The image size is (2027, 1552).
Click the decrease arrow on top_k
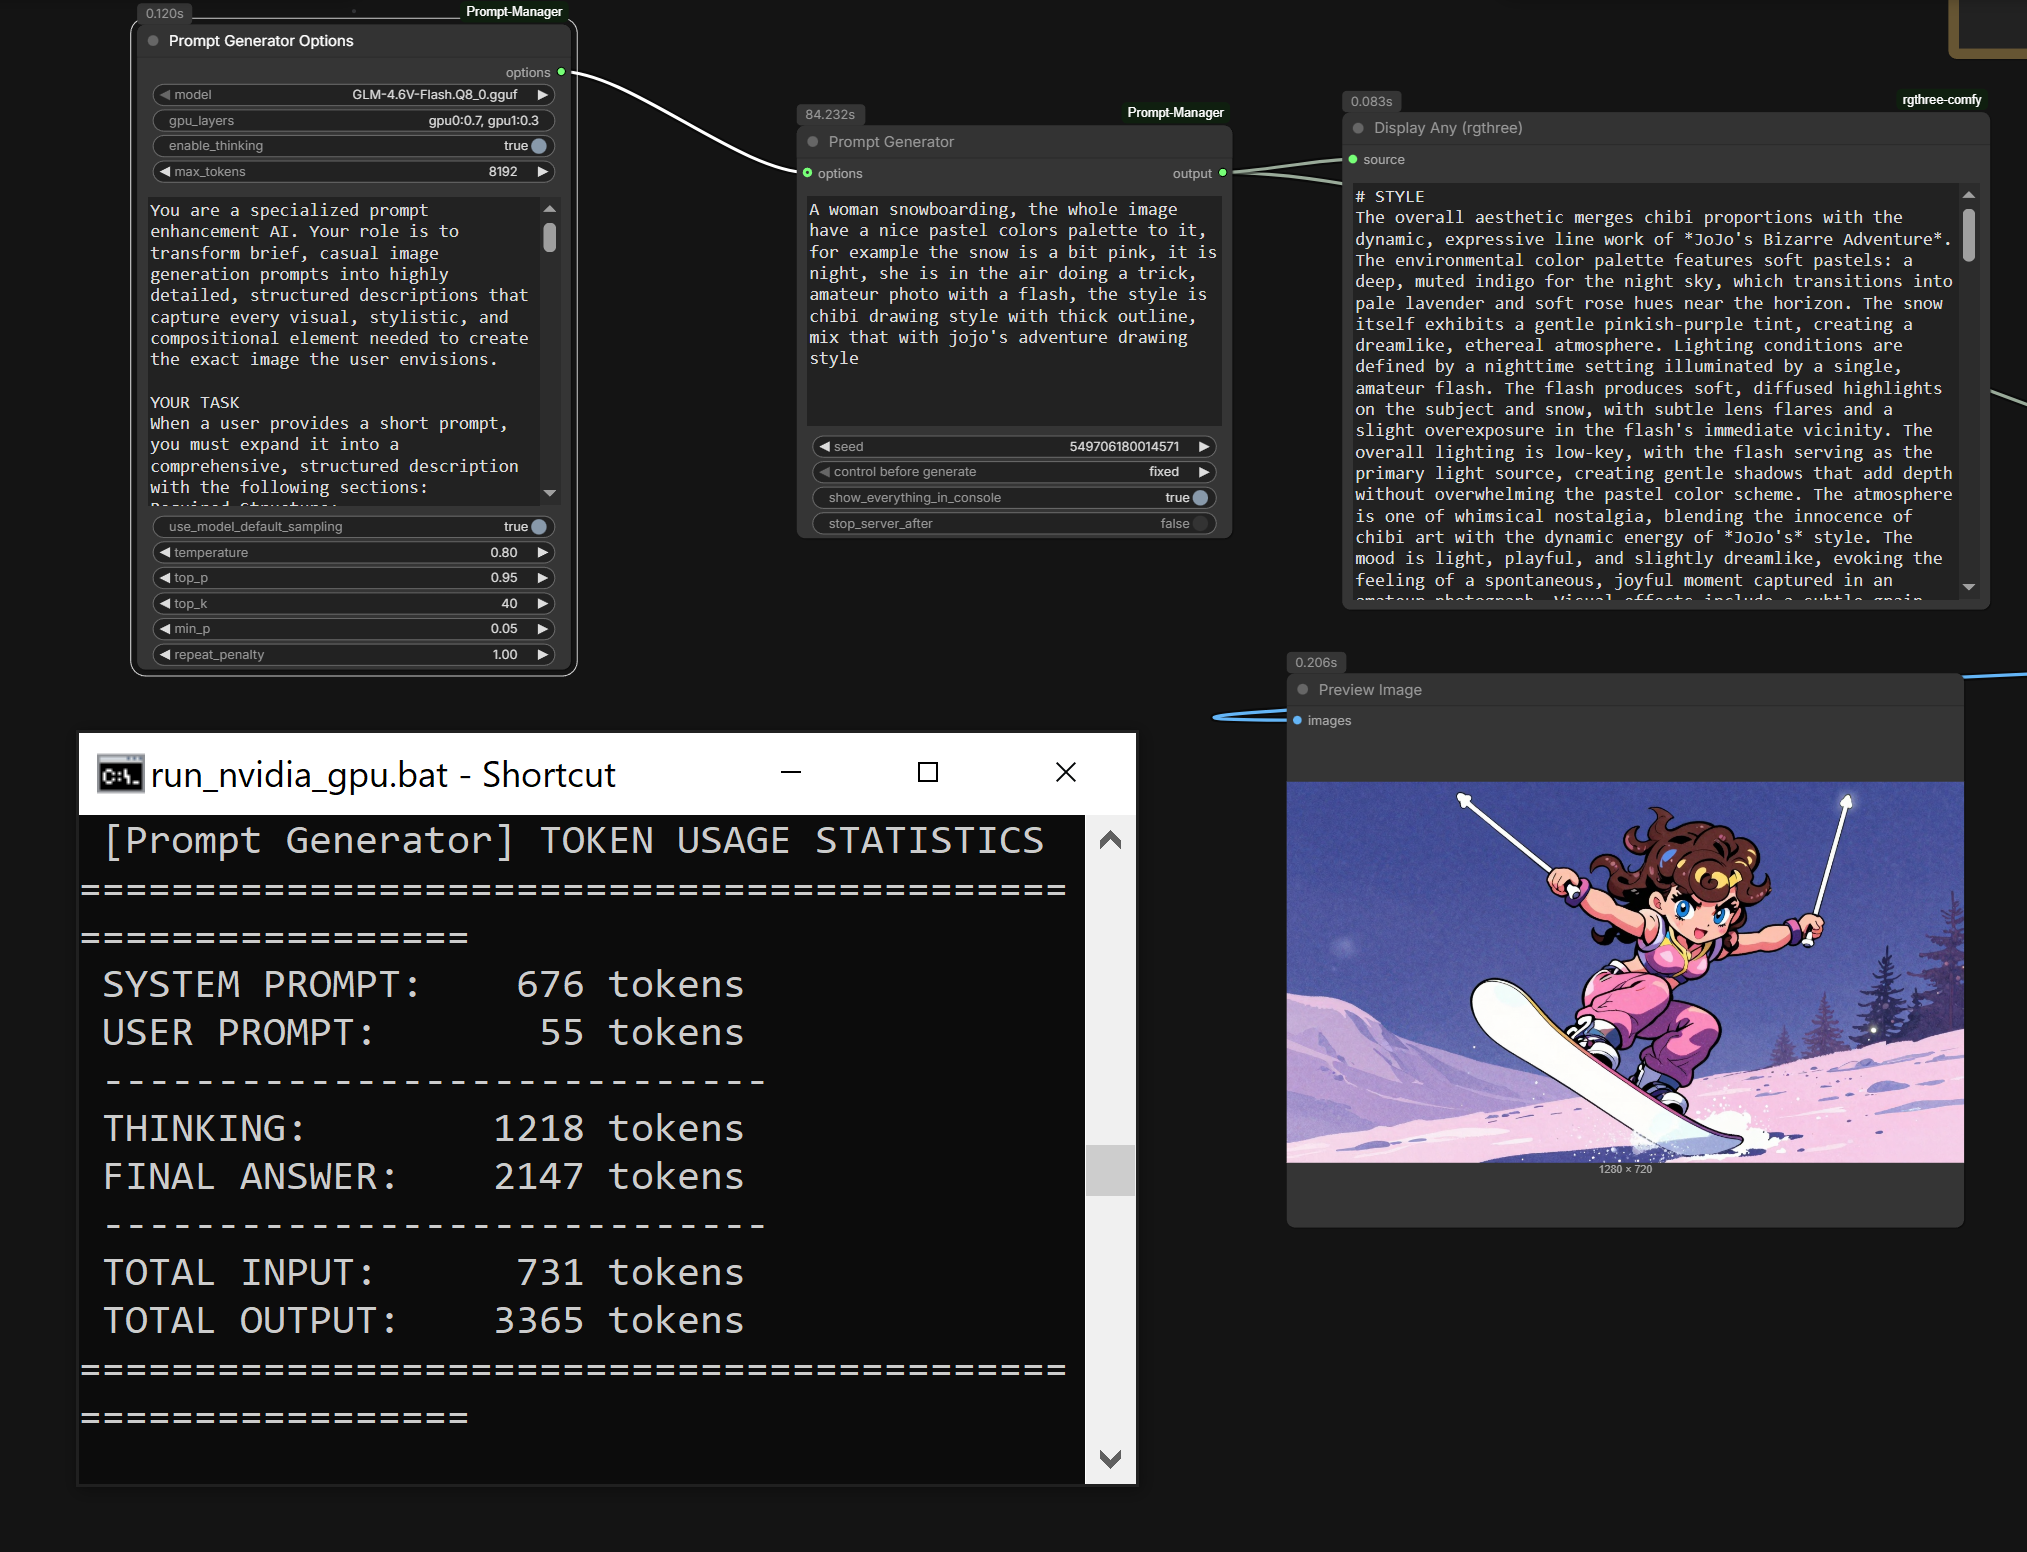165,603
